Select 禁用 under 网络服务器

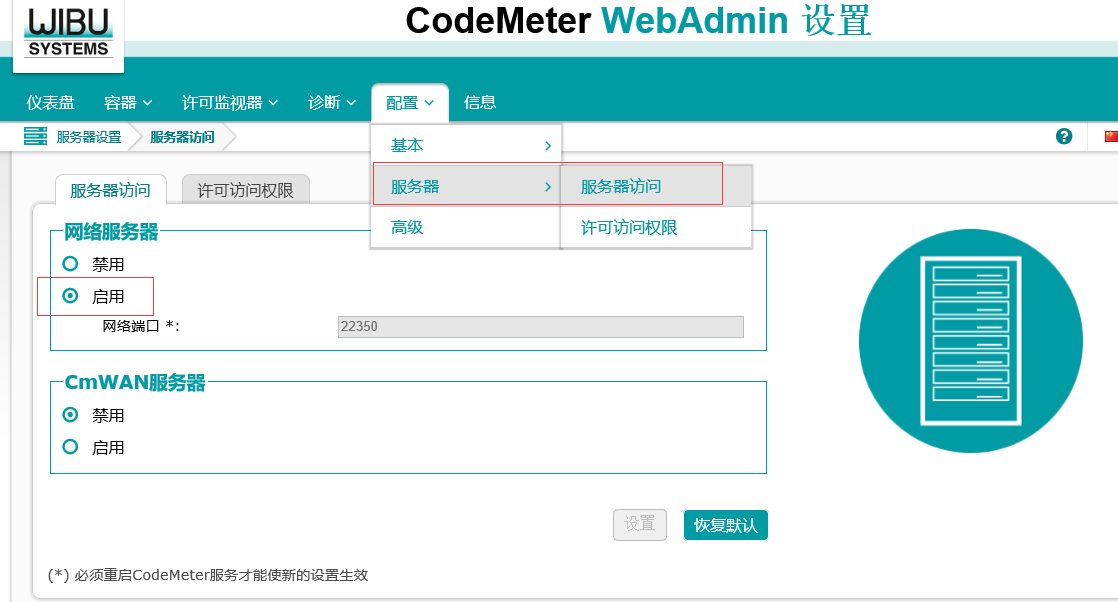[x=70, y=264]
